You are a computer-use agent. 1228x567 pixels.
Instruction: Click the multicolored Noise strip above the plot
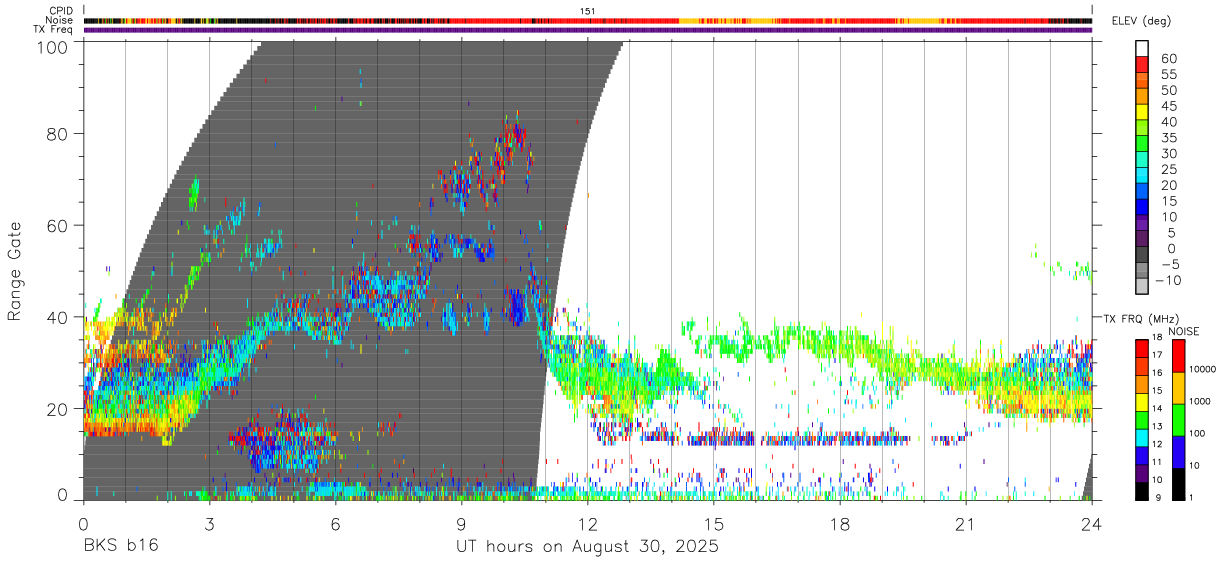point(587,20)
